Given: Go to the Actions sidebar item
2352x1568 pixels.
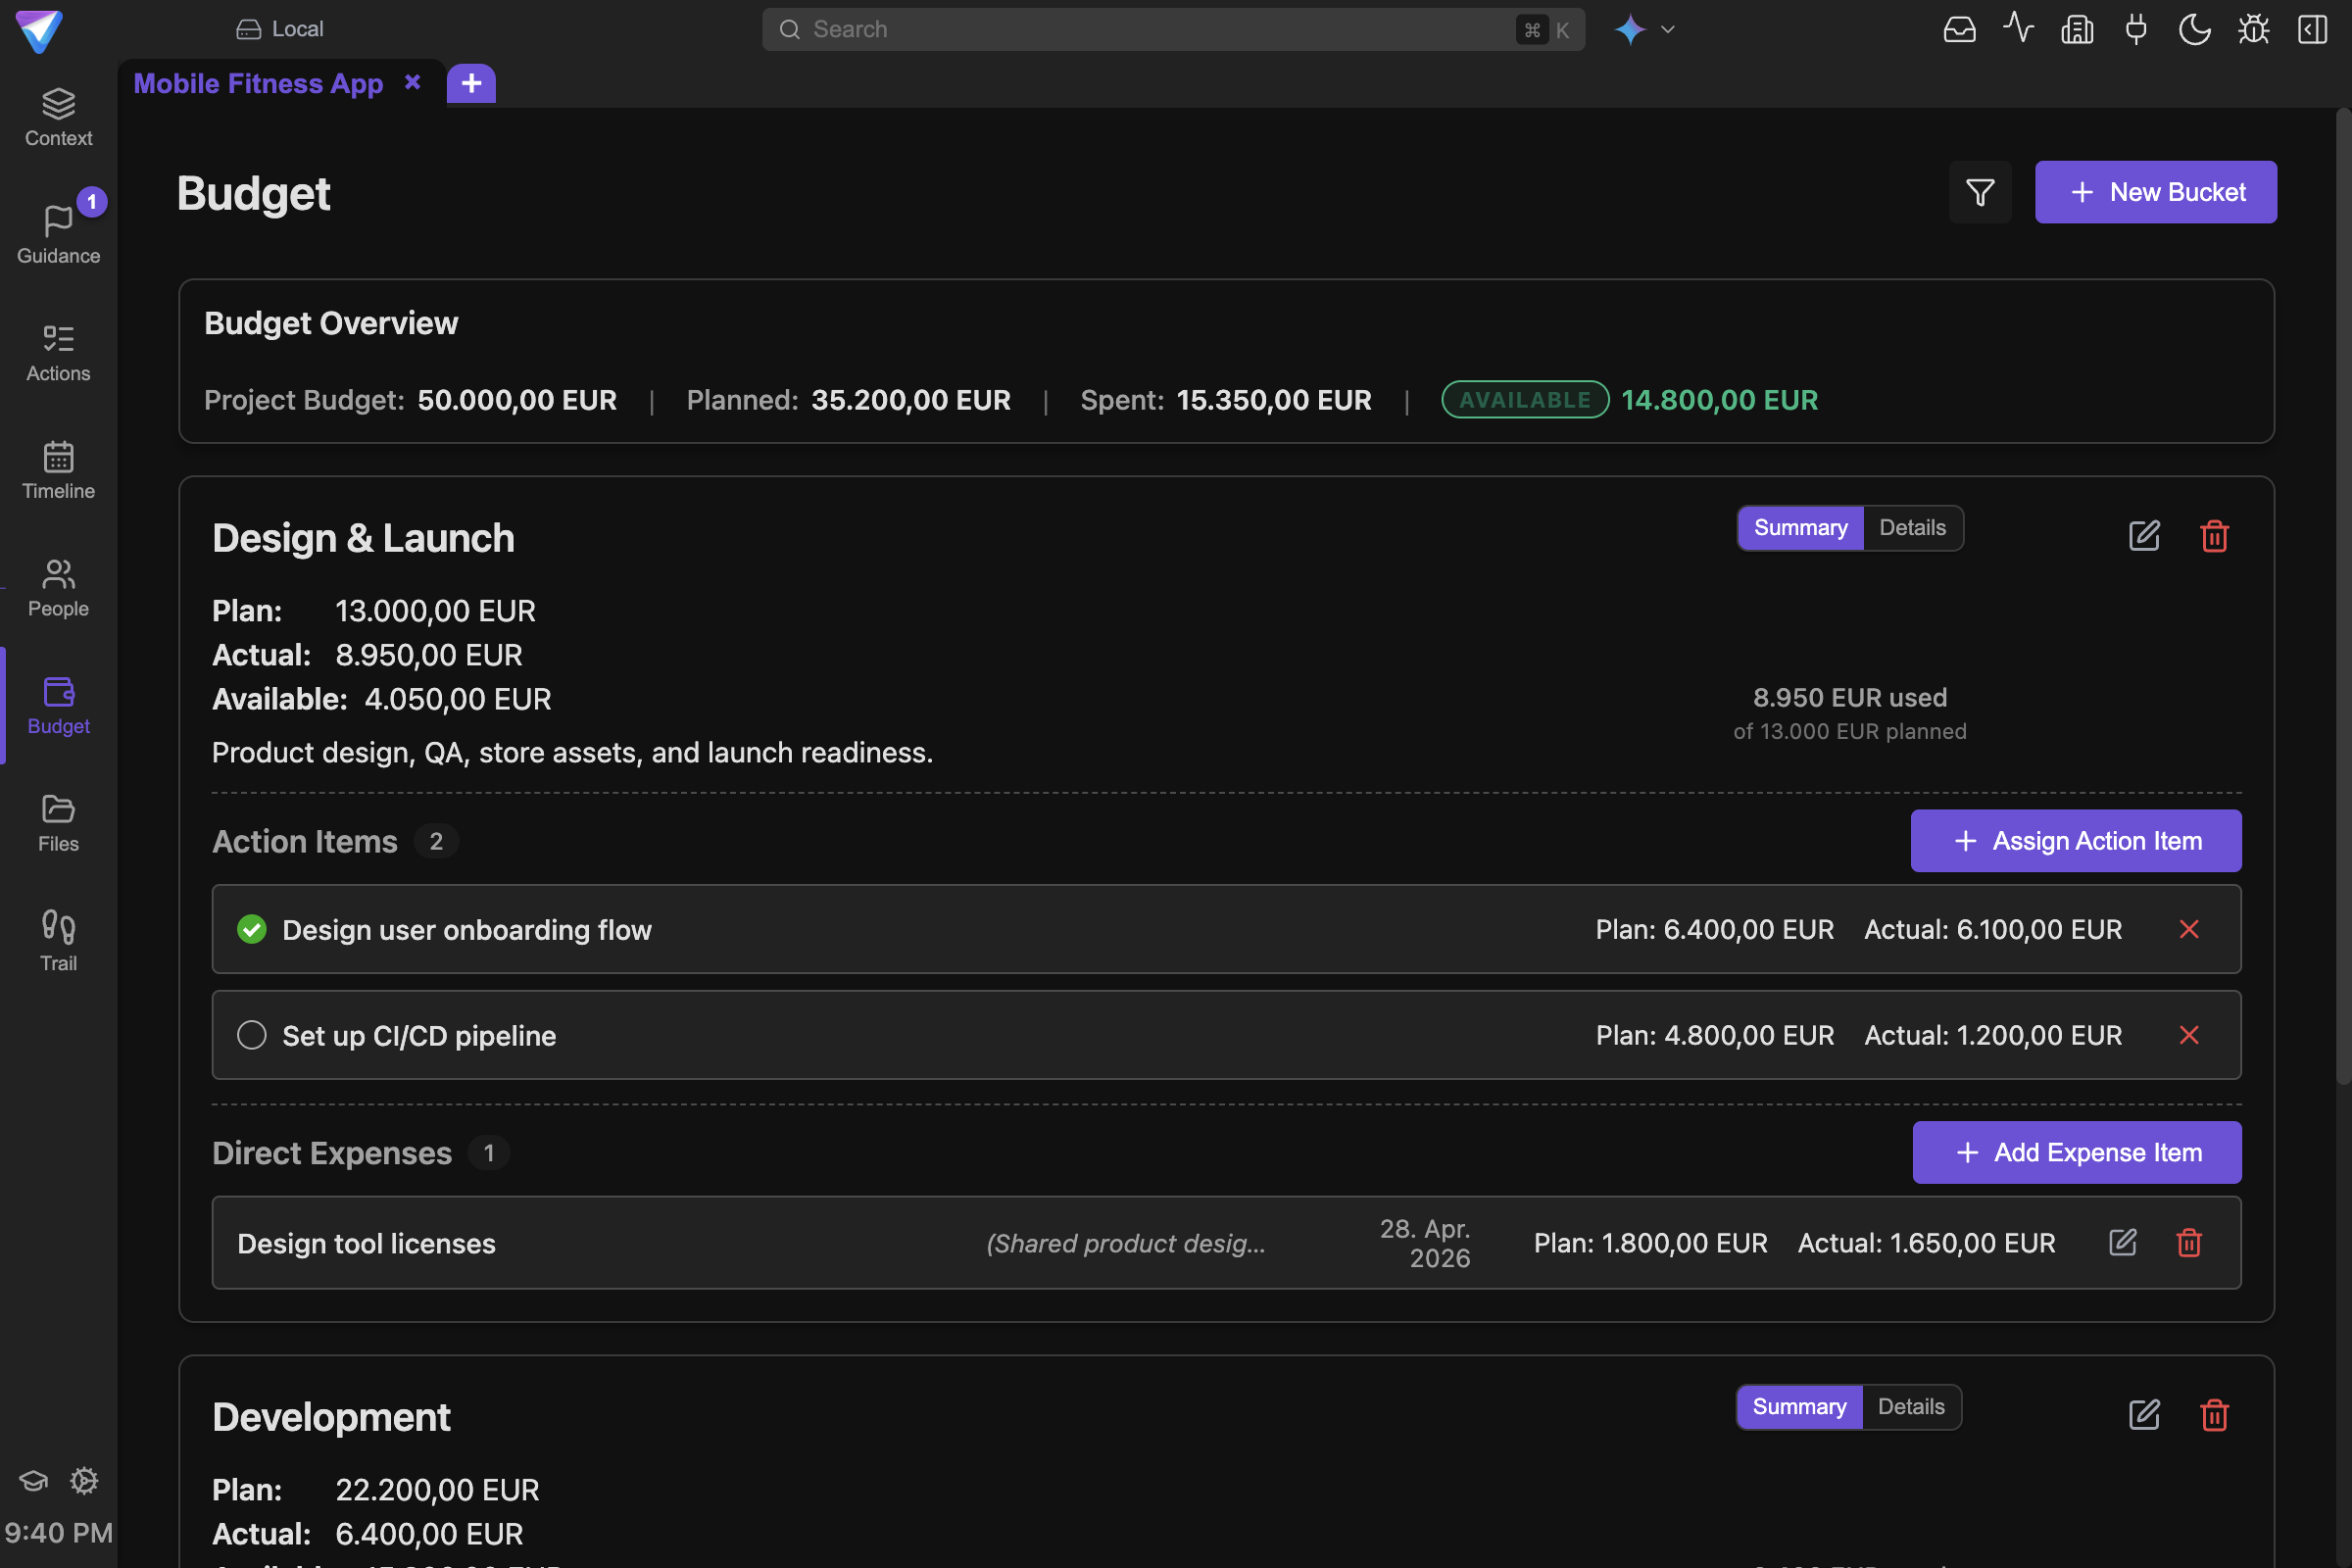Looking at the screenshot, I should click(58, 353).
